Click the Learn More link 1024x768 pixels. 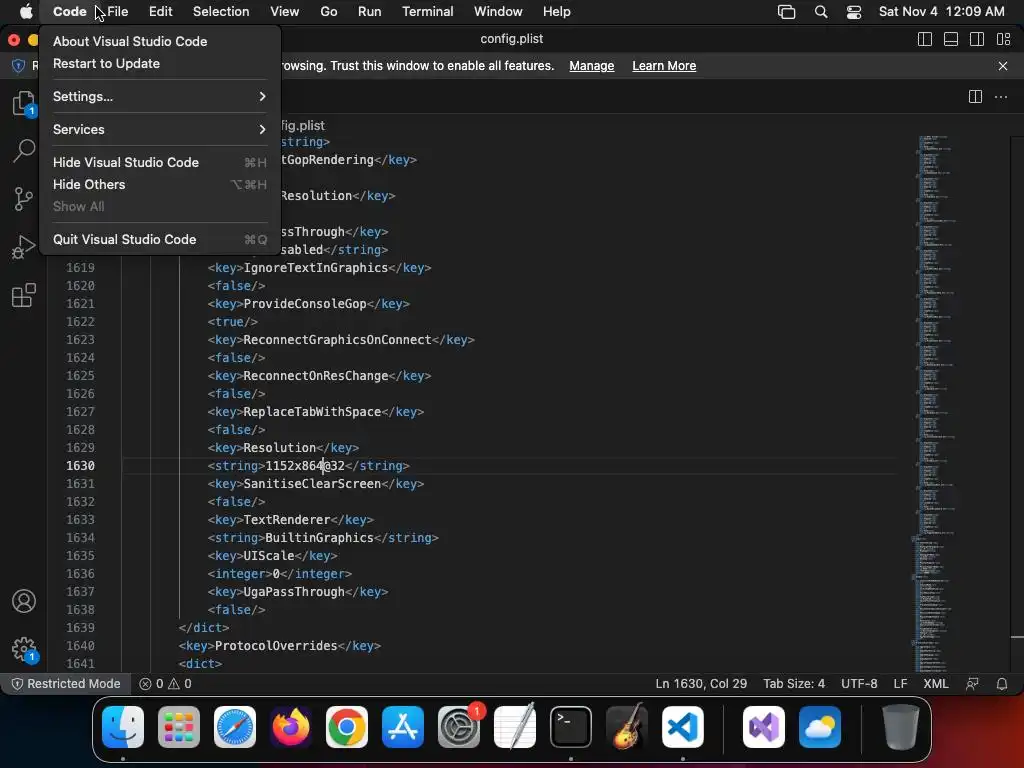tap(664, 66)
